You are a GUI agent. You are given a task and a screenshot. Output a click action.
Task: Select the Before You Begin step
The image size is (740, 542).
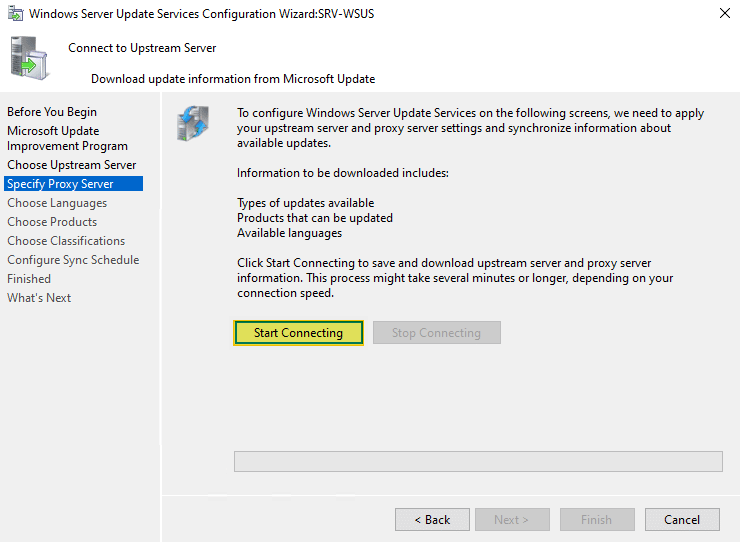[52, 112]
